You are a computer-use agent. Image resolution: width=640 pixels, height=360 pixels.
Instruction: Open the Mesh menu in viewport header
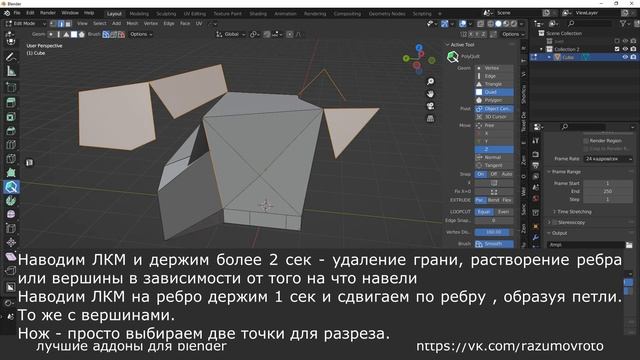132,24
